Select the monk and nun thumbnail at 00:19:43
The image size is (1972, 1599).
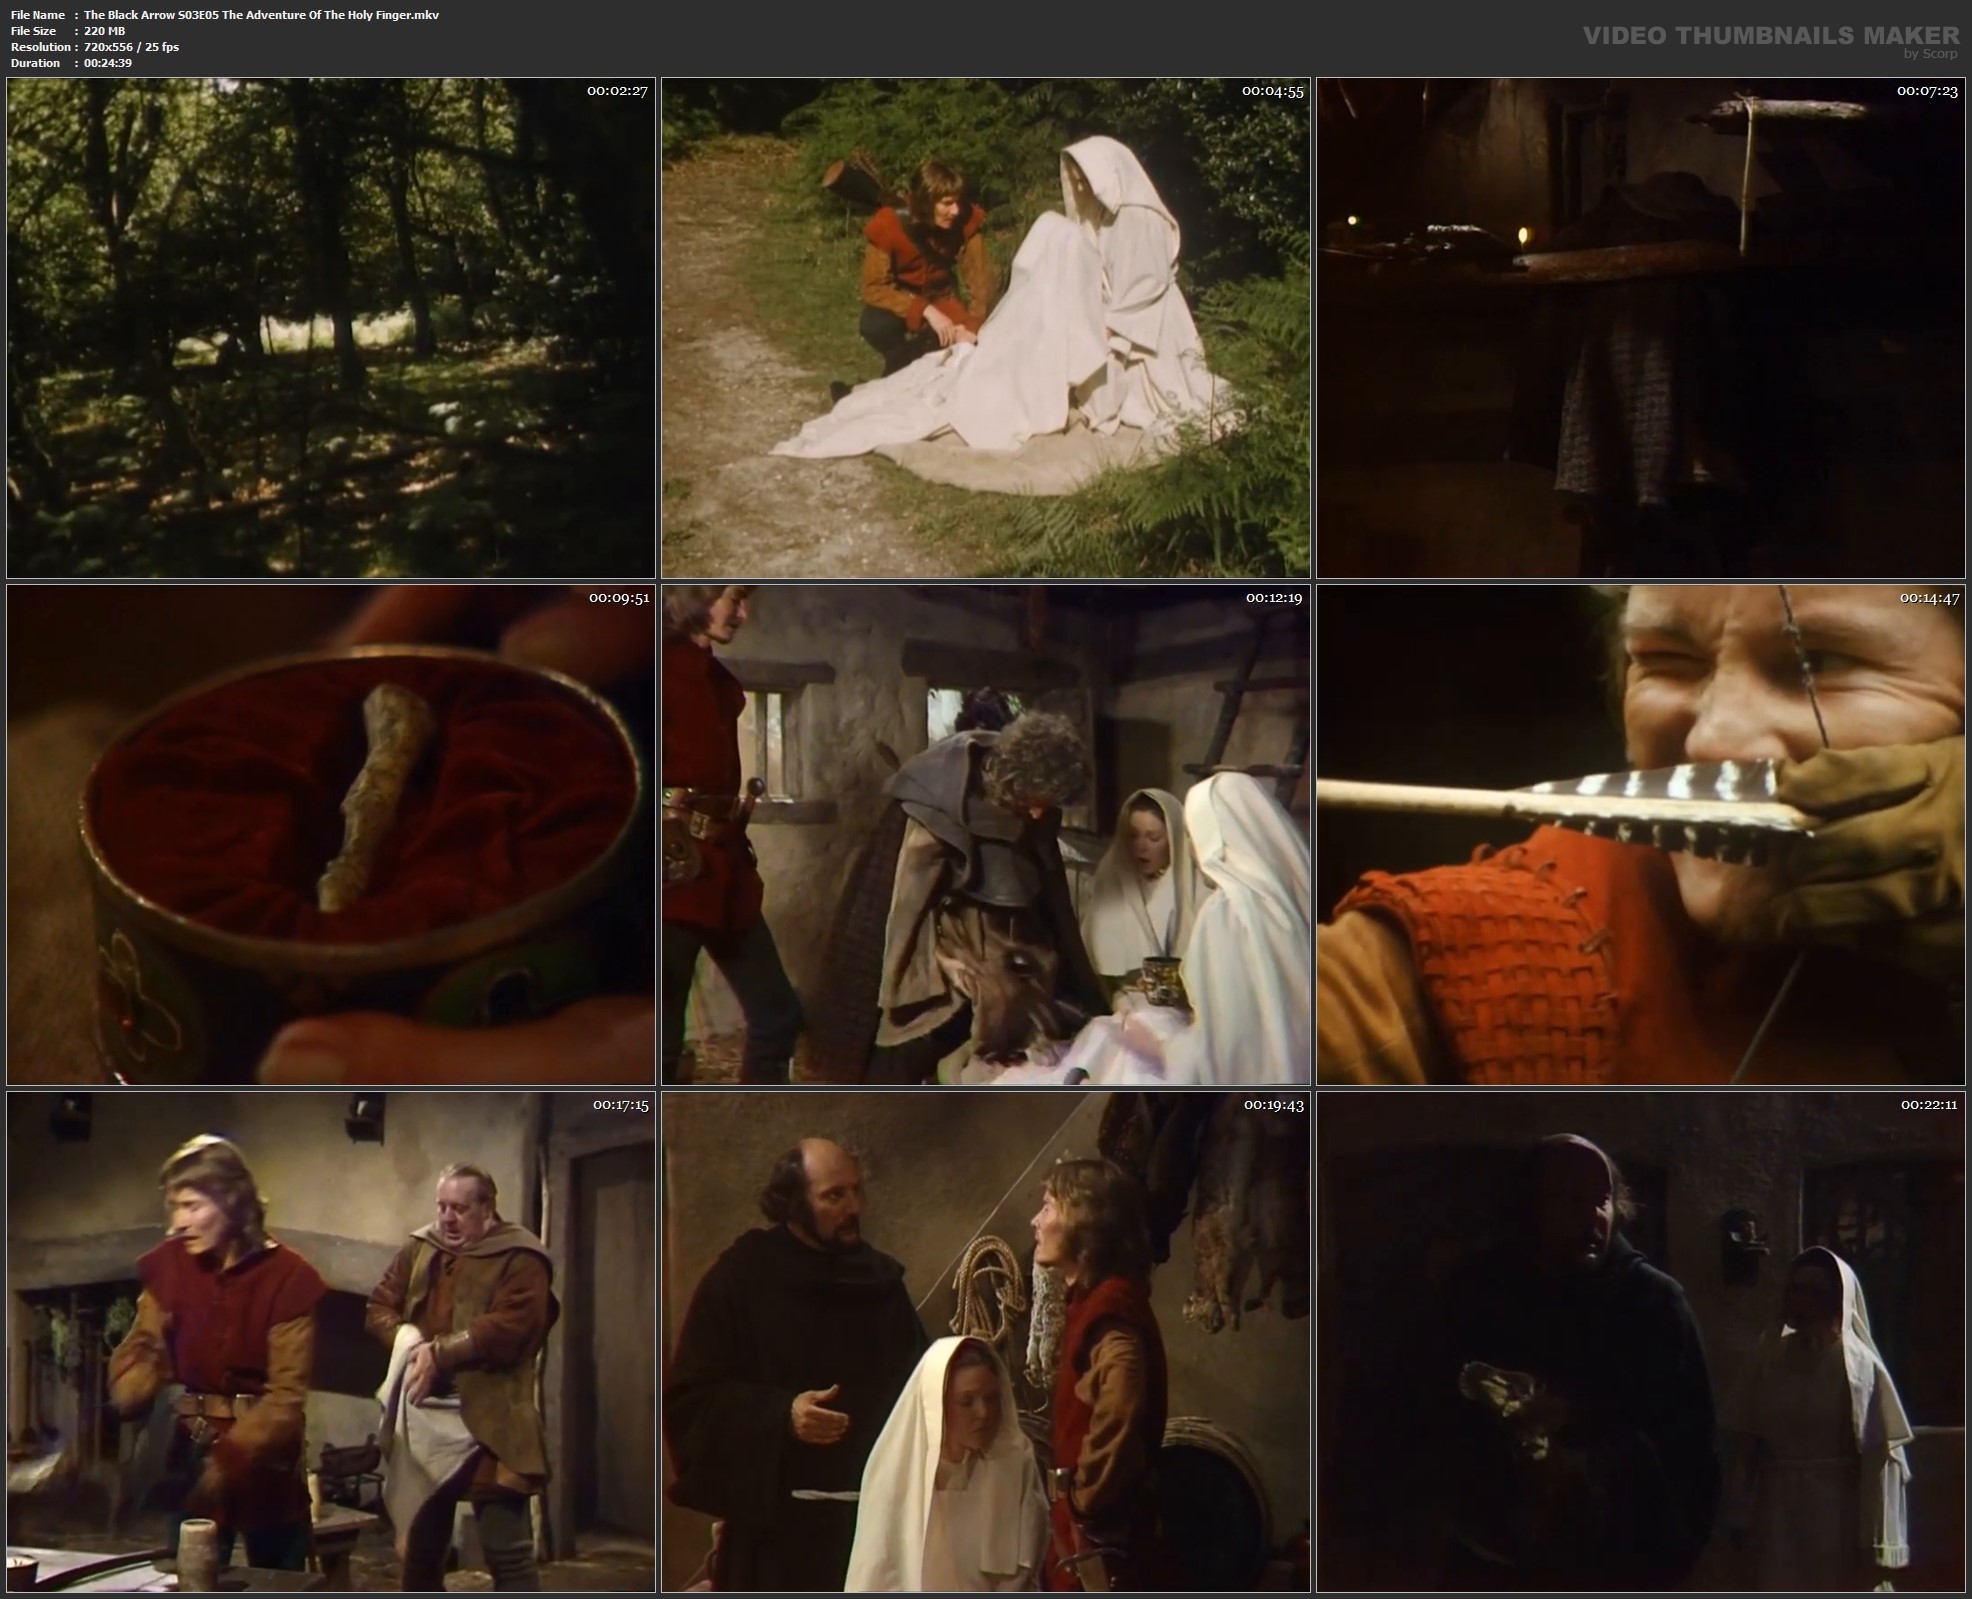click(985, 1342)
